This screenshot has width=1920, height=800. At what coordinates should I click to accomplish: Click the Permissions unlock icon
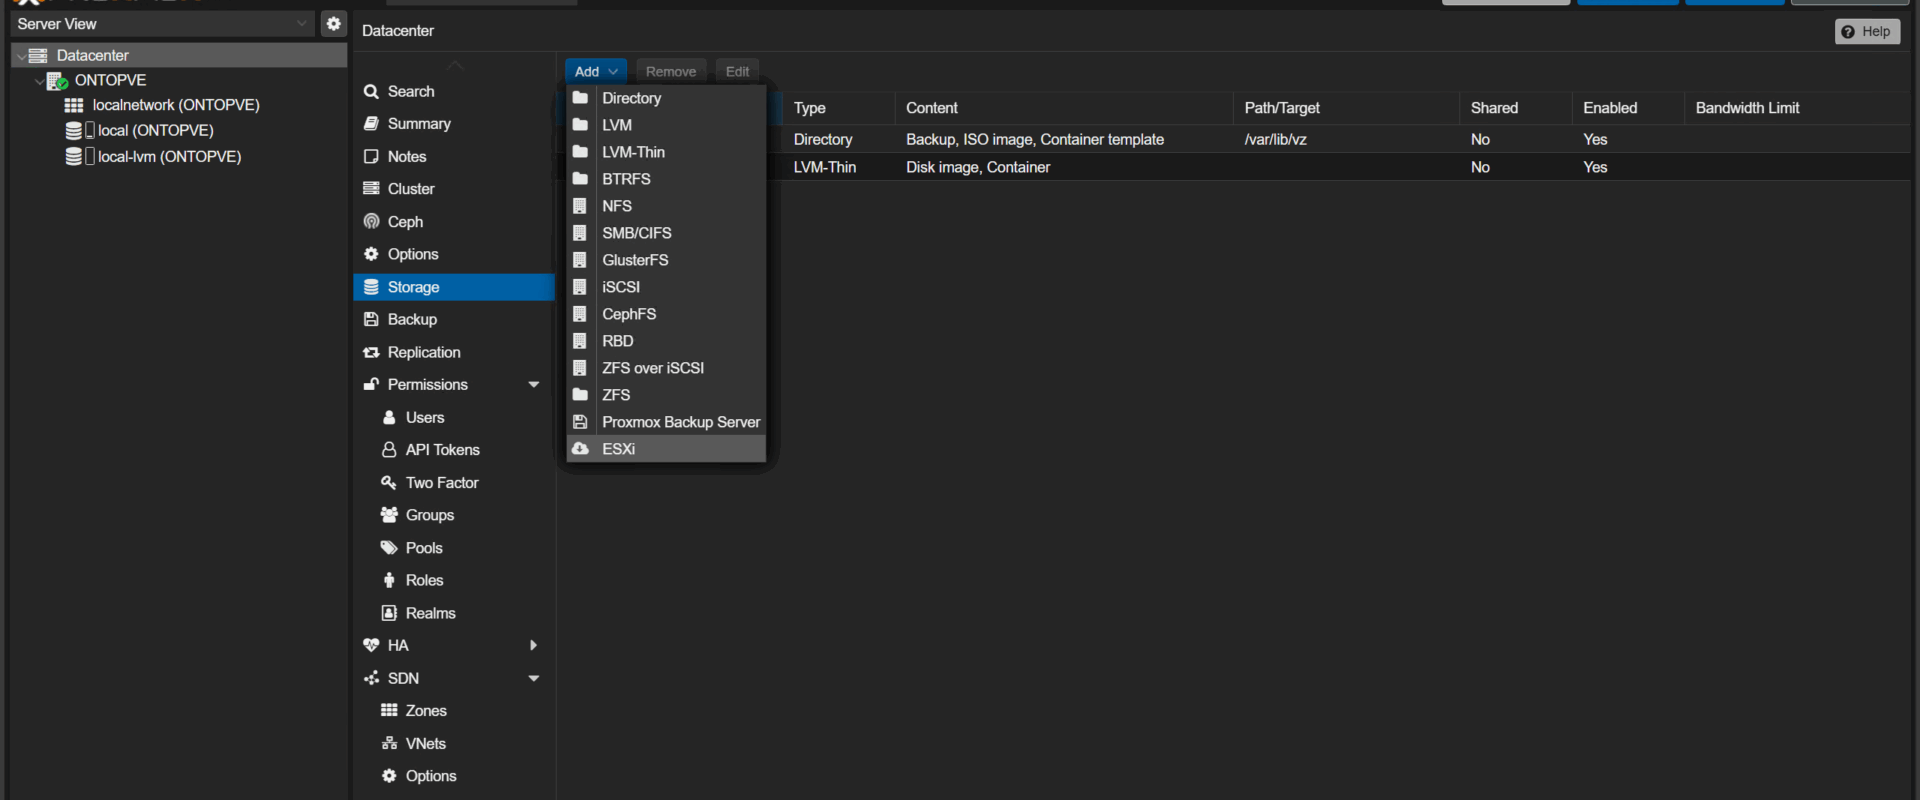pyautogui.click(x=371, y=384)
